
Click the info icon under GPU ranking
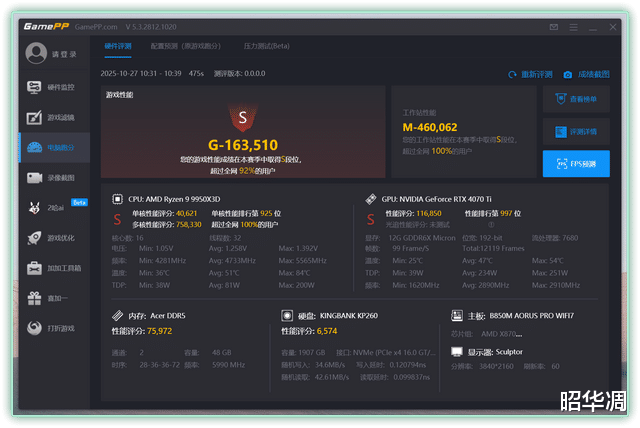coord(491,224)
